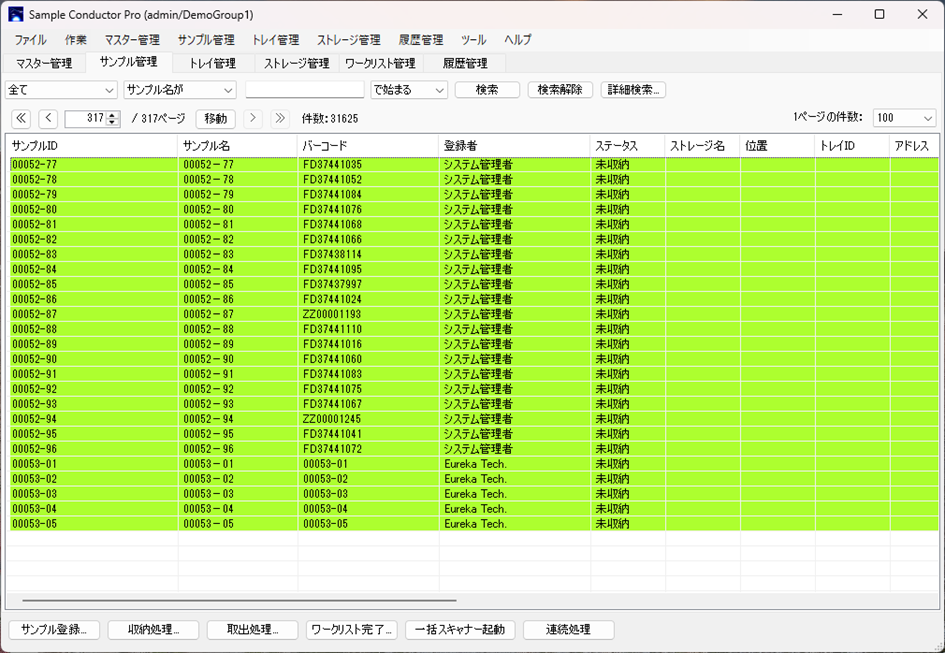Start 一括スキャナー起動 button
Screen dimensions: 945x653
coord(460,630)
